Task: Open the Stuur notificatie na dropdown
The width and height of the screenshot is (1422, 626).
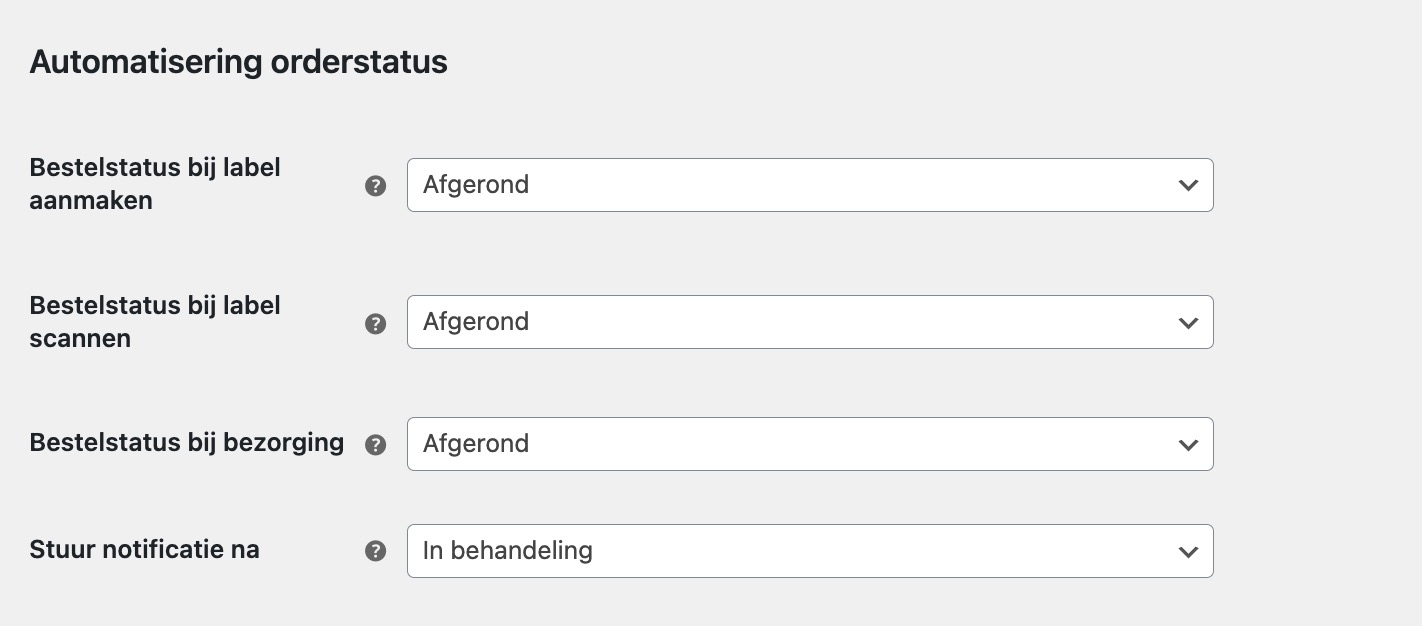Action: pos(810,551)
